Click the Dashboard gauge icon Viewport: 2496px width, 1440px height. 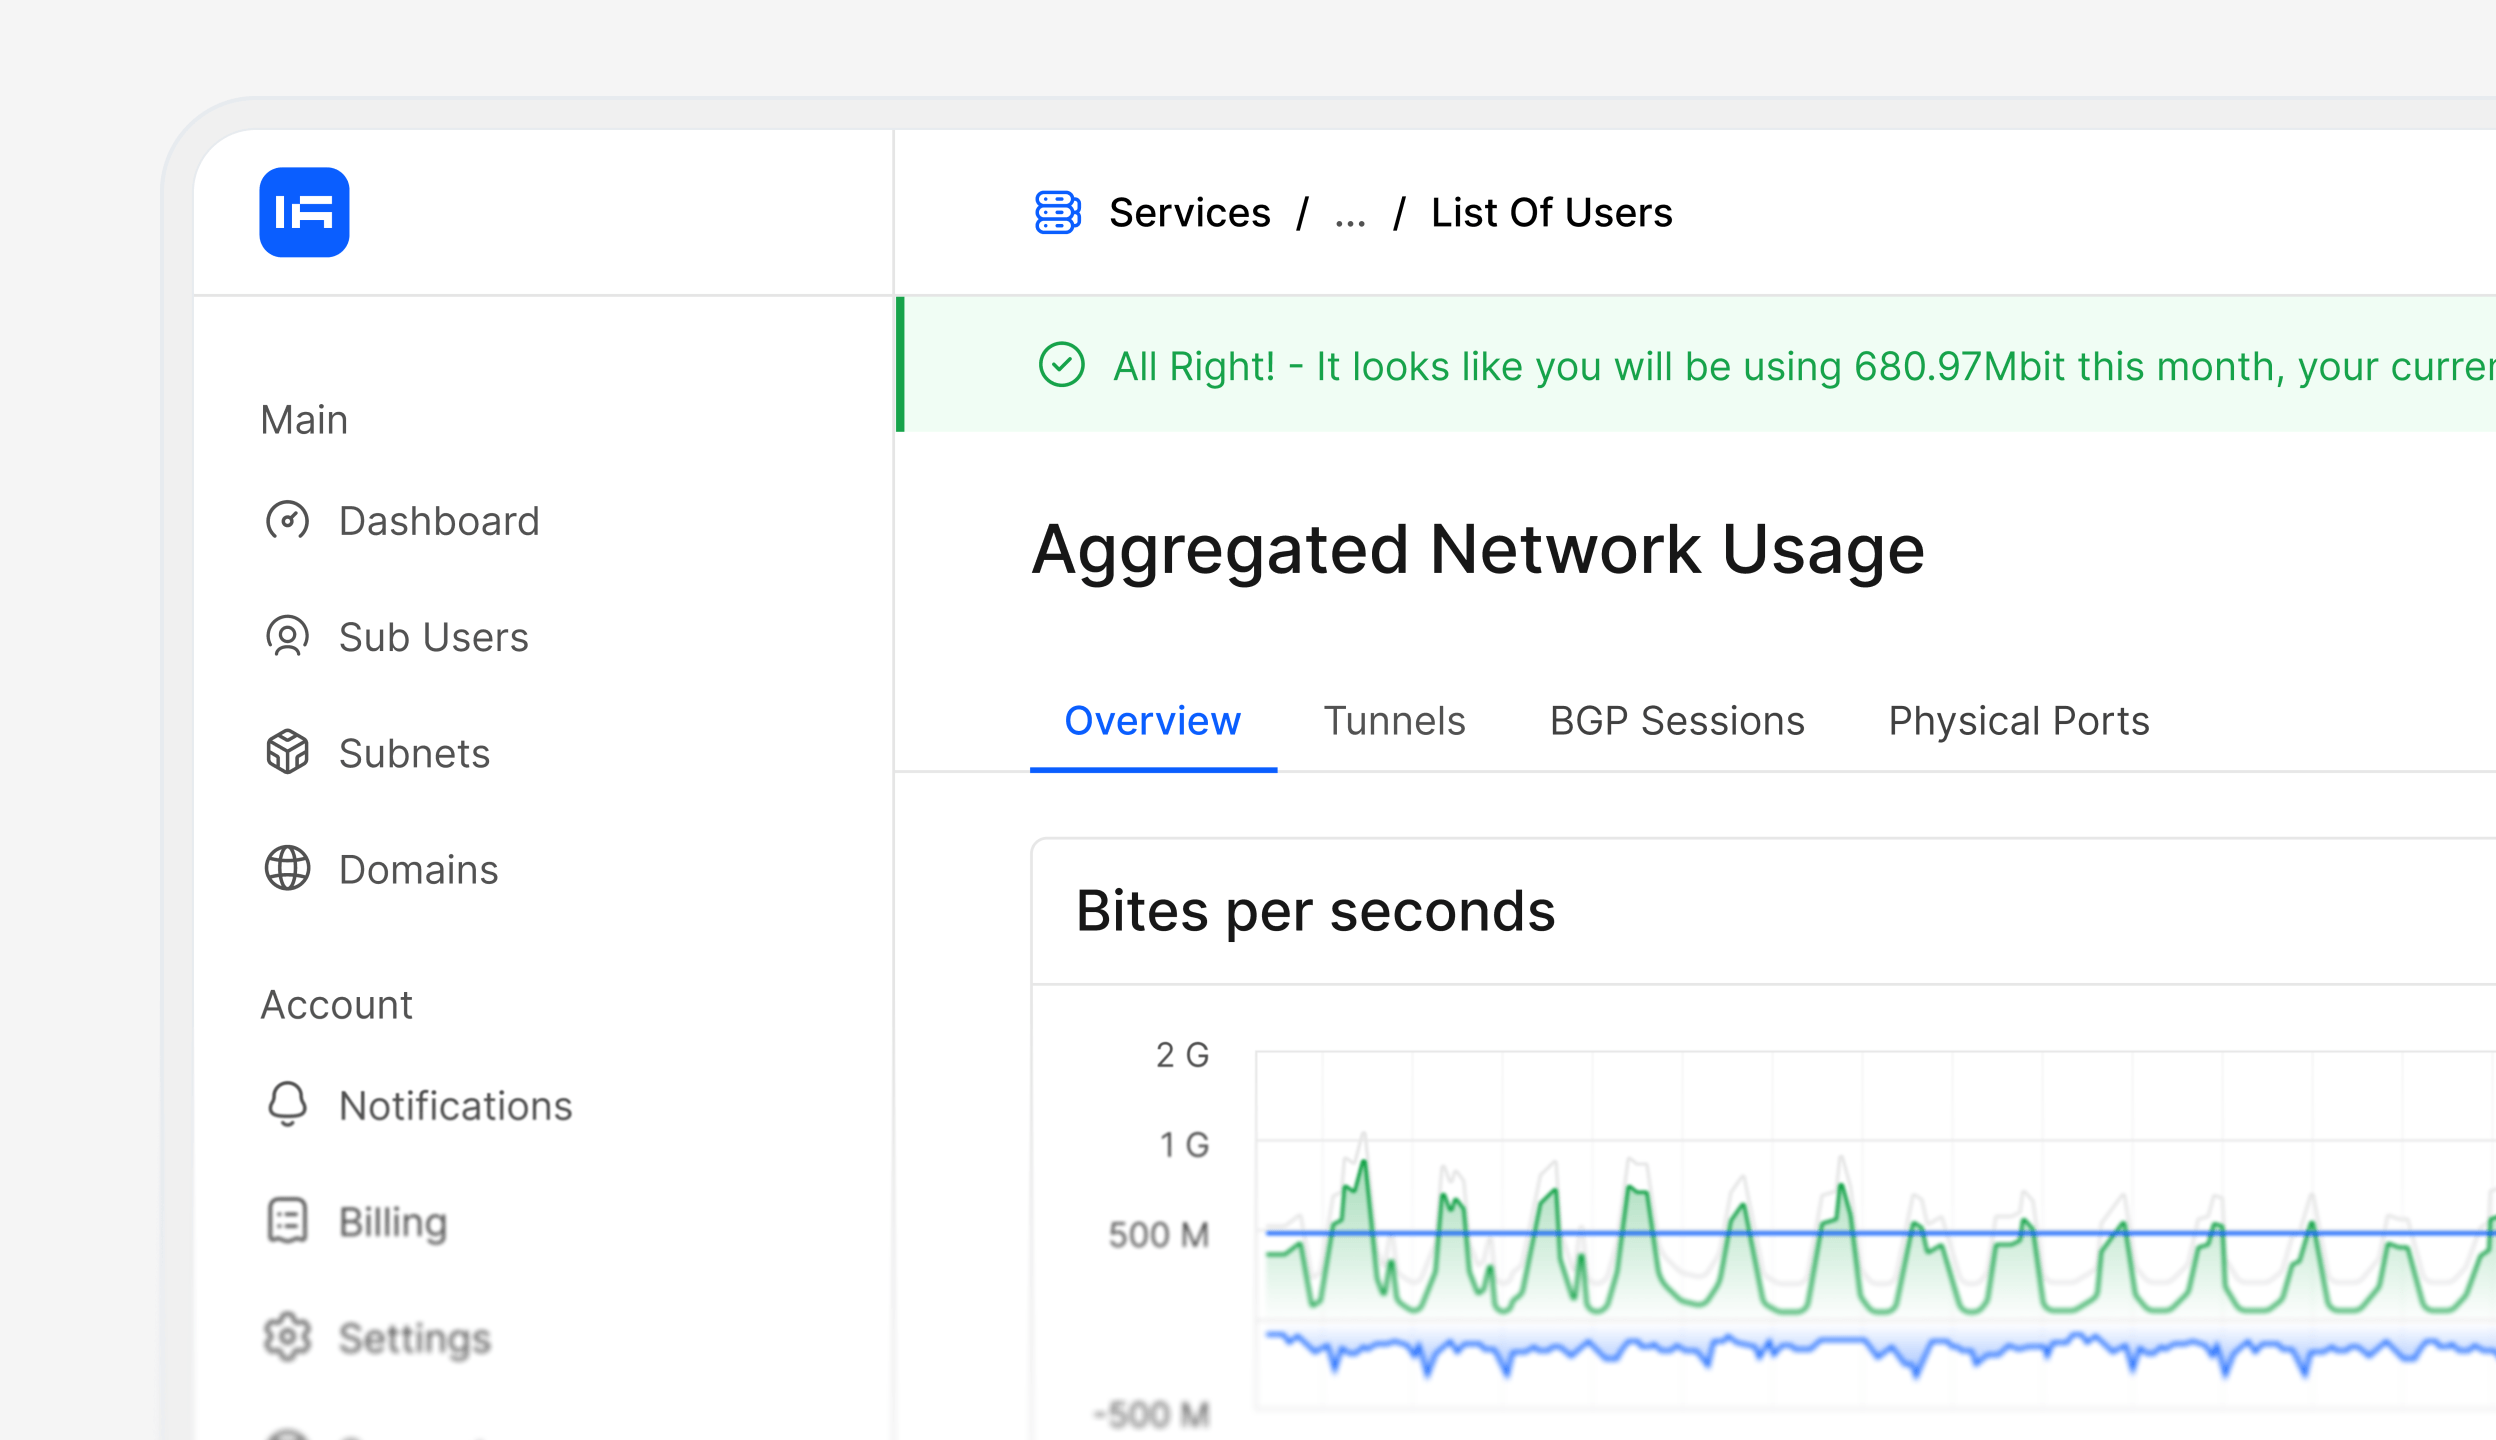click(x=287, y=521)
